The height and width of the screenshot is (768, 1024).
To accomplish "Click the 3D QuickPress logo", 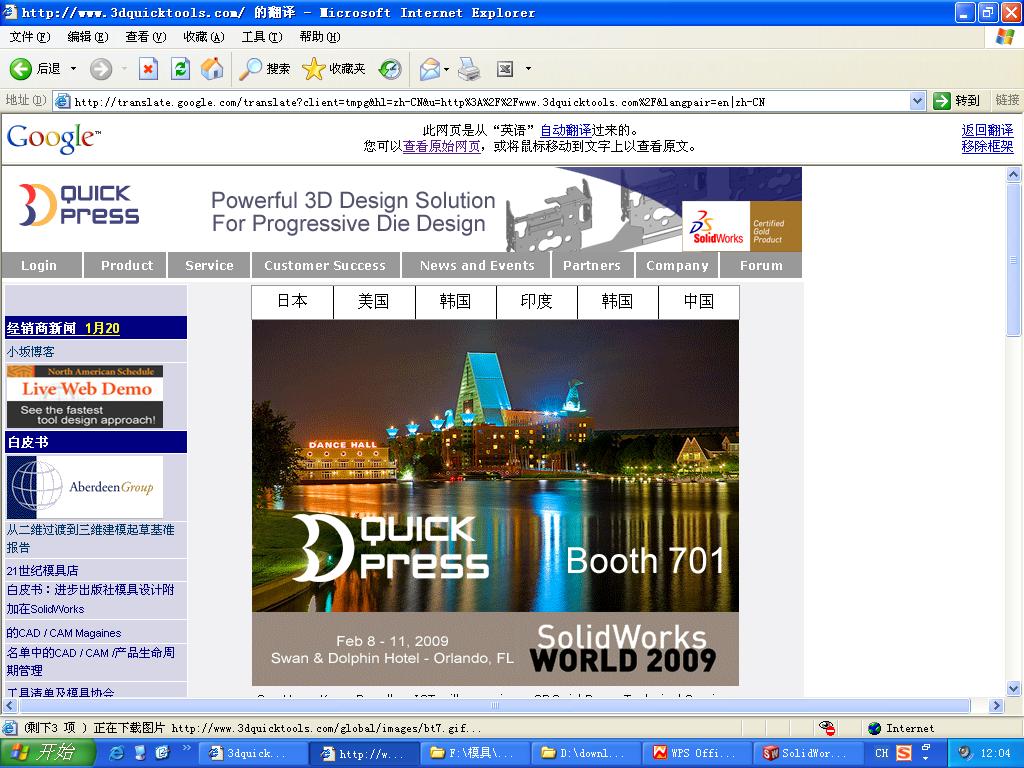I will coord(79,204).
